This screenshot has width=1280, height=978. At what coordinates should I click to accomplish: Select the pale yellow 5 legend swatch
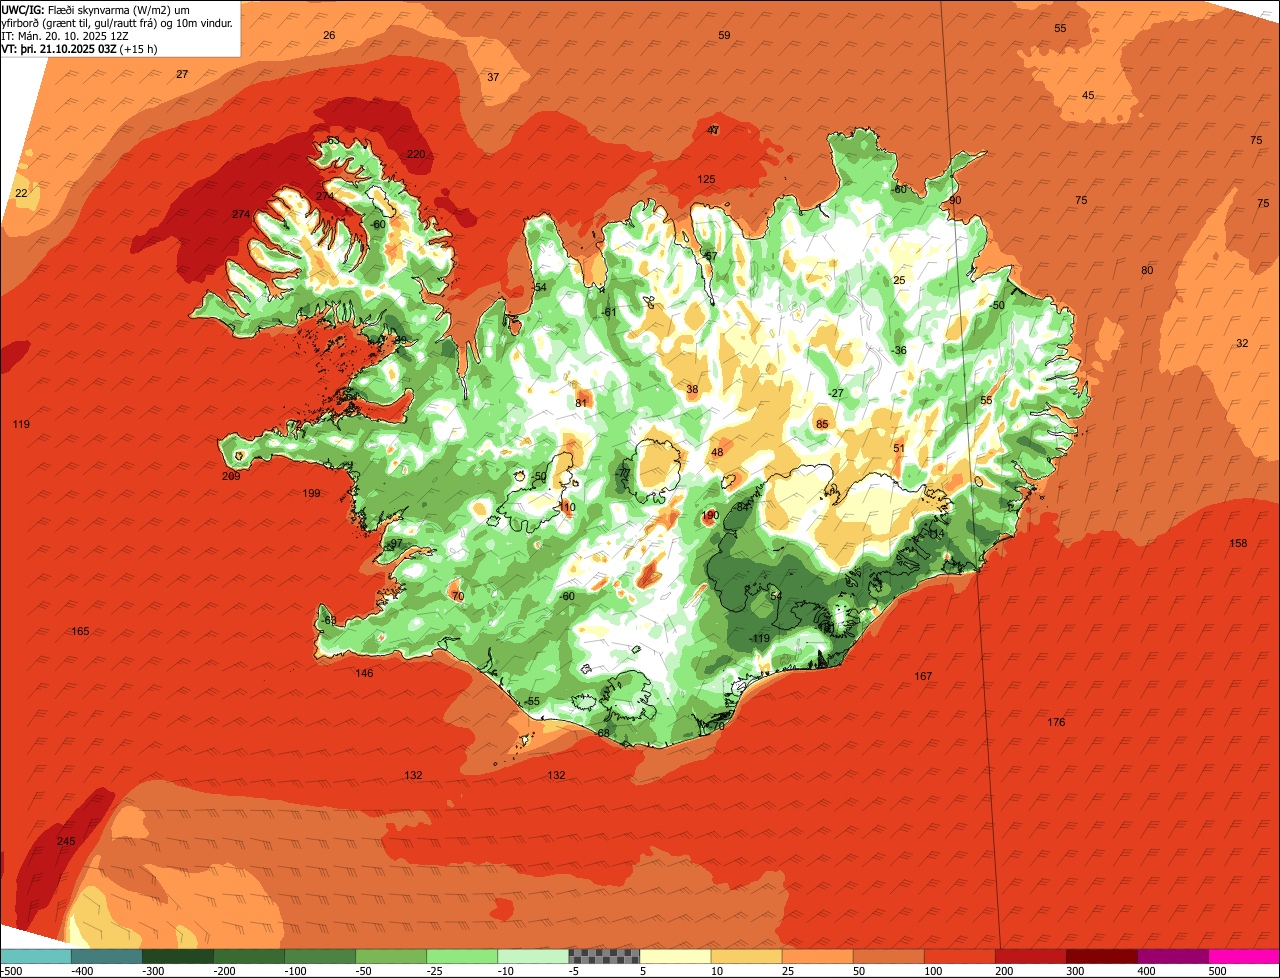[675, 956]
